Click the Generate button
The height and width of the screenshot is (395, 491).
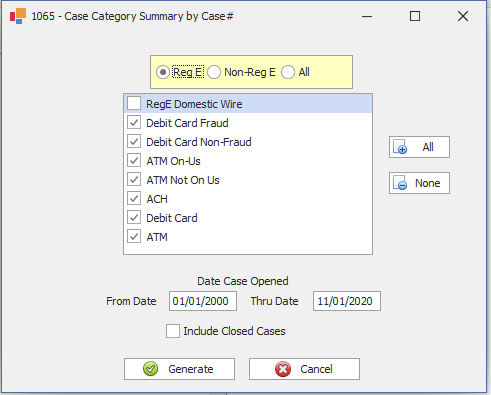179,369
